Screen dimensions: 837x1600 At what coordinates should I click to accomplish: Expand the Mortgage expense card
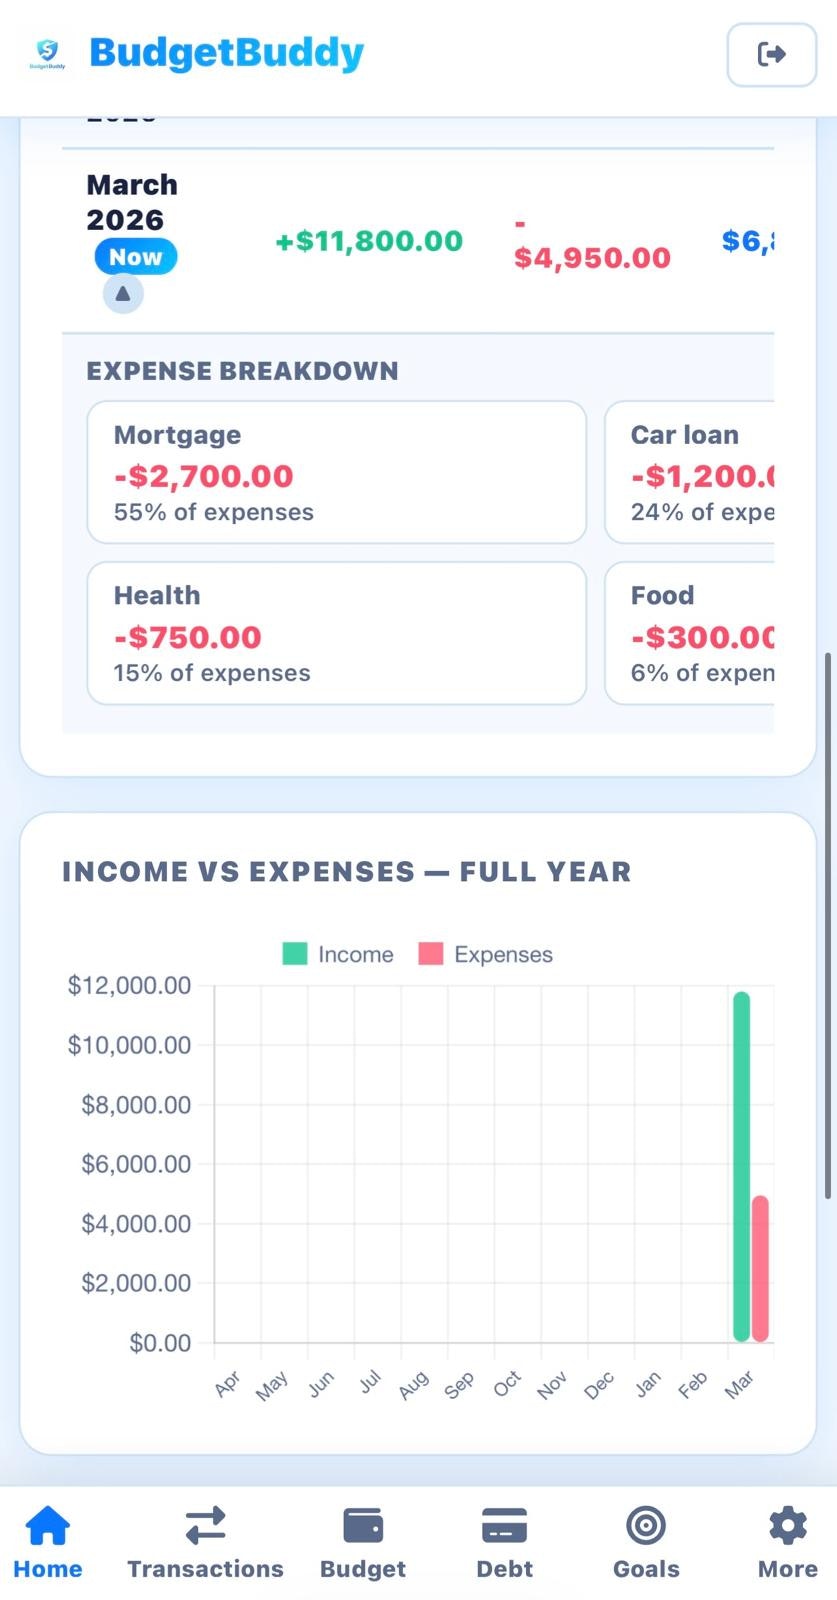pos(336,471)
